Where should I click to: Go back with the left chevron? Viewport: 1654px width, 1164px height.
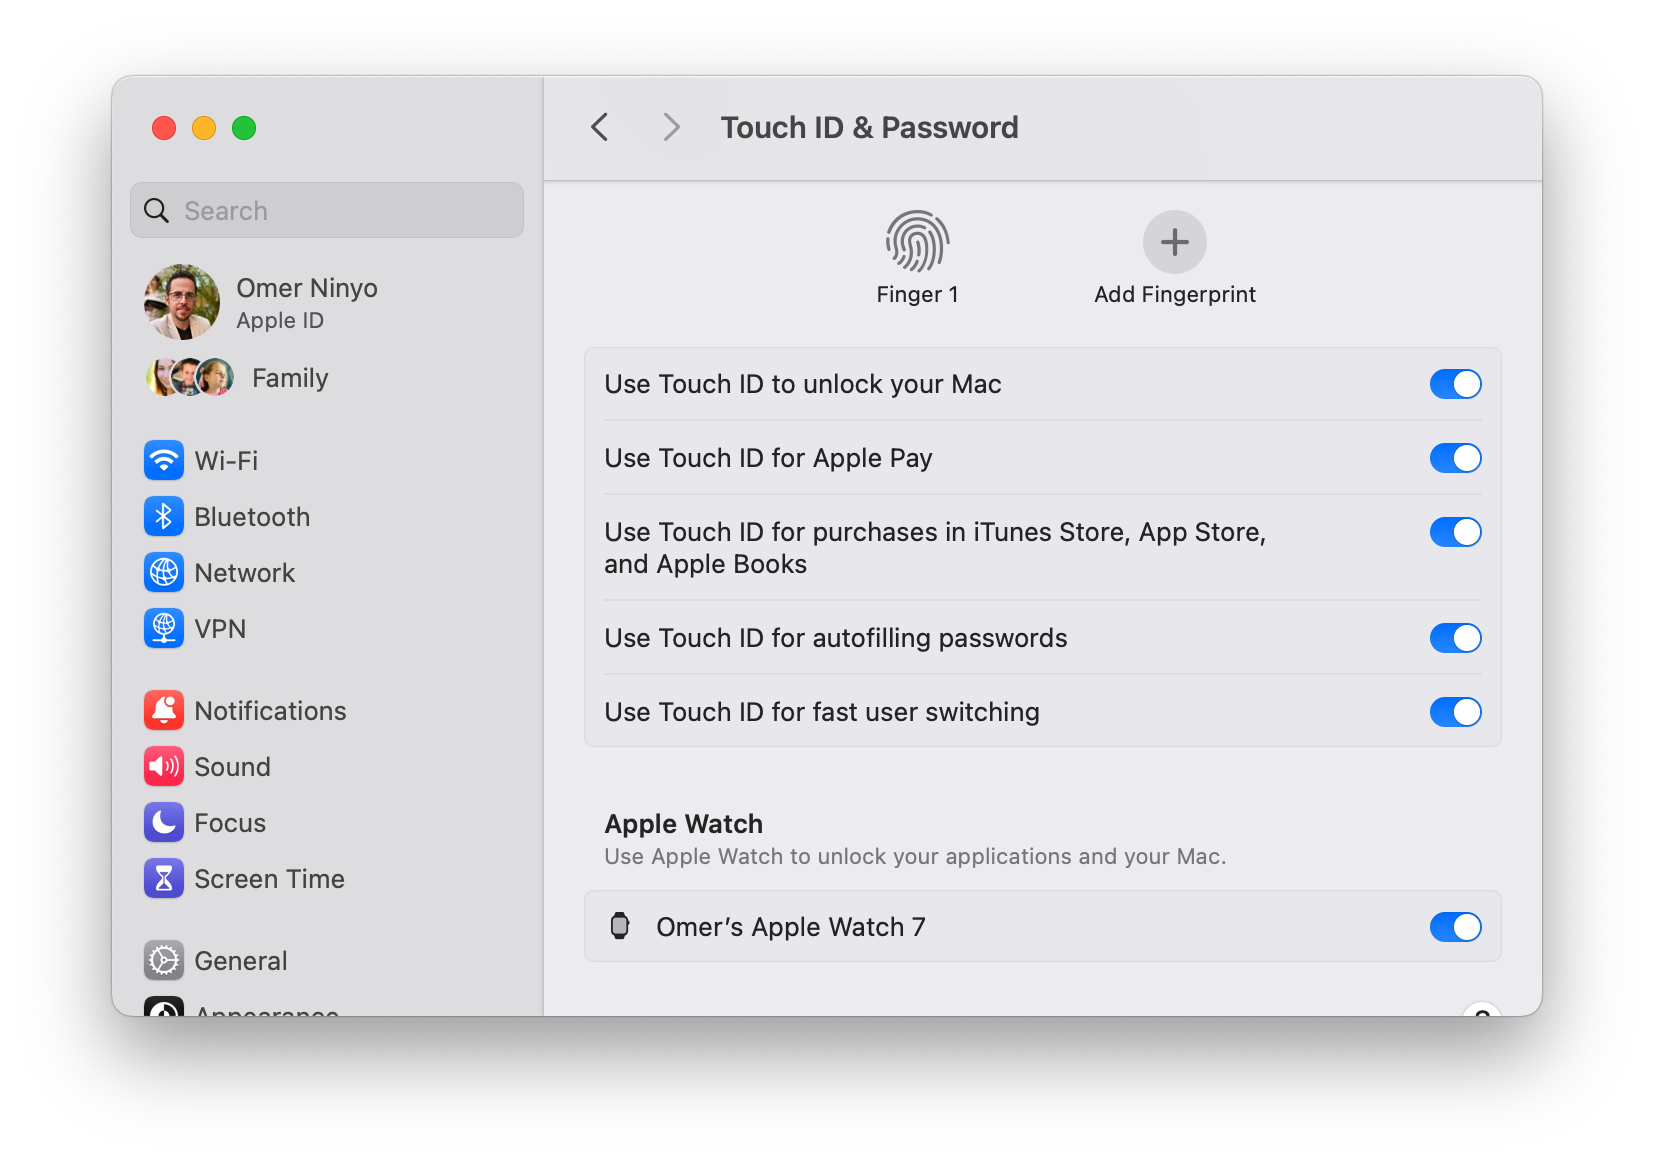[600, 127]
